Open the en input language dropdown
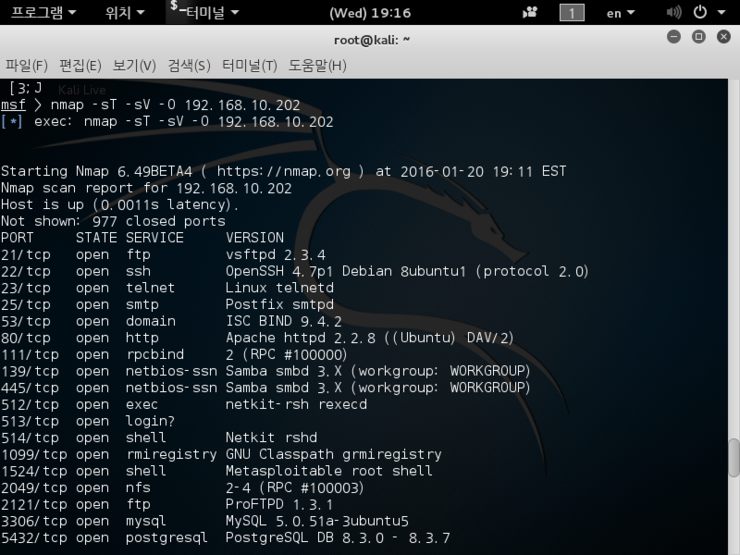This screenshot has height=555, width=740. click(x=620, y=13)
